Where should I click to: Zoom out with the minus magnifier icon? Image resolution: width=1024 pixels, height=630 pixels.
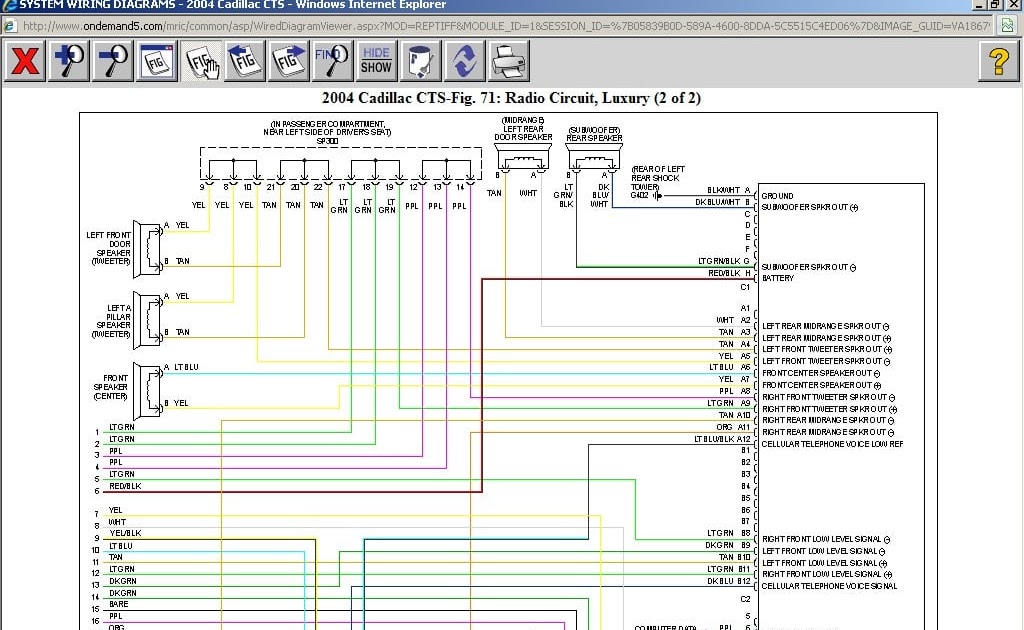[112, 61]
